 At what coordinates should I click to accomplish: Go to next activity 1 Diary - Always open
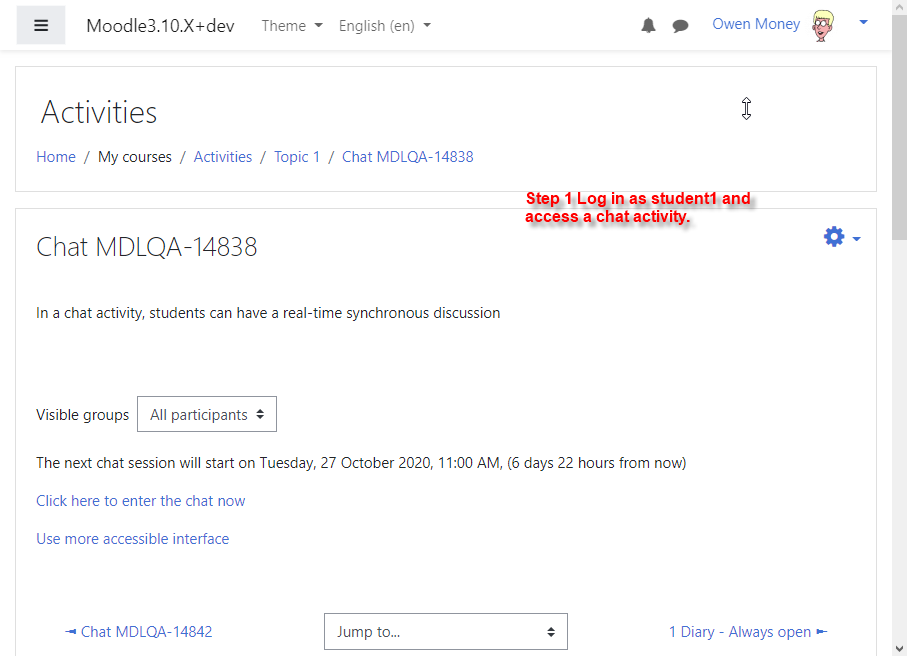[748, 632]
